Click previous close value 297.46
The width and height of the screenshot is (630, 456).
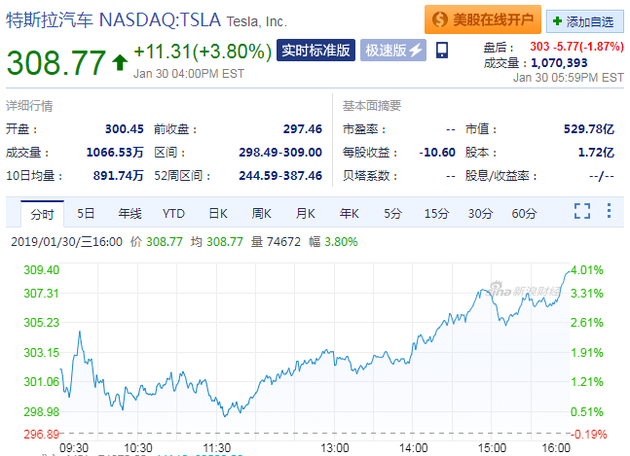(303, 129)
